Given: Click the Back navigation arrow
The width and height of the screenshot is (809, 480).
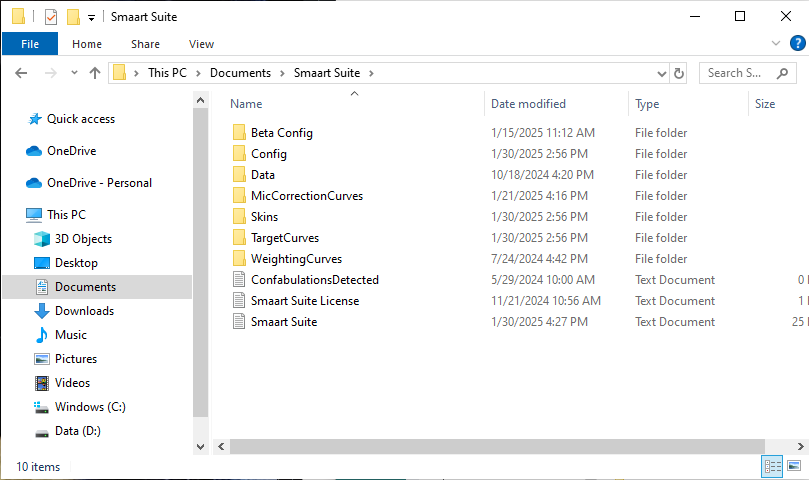Looking at the screenshot, I should click(x=21, y=73).
